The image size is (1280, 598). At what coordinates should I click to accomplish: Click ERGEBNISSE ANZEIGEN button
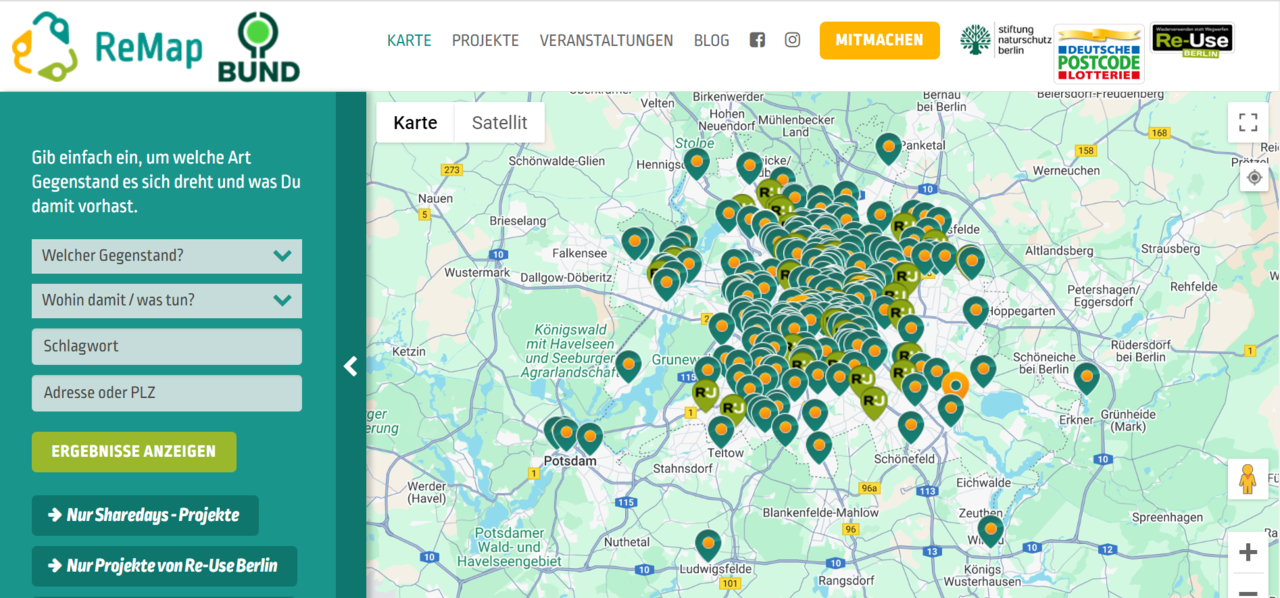(x=134, y=452)
